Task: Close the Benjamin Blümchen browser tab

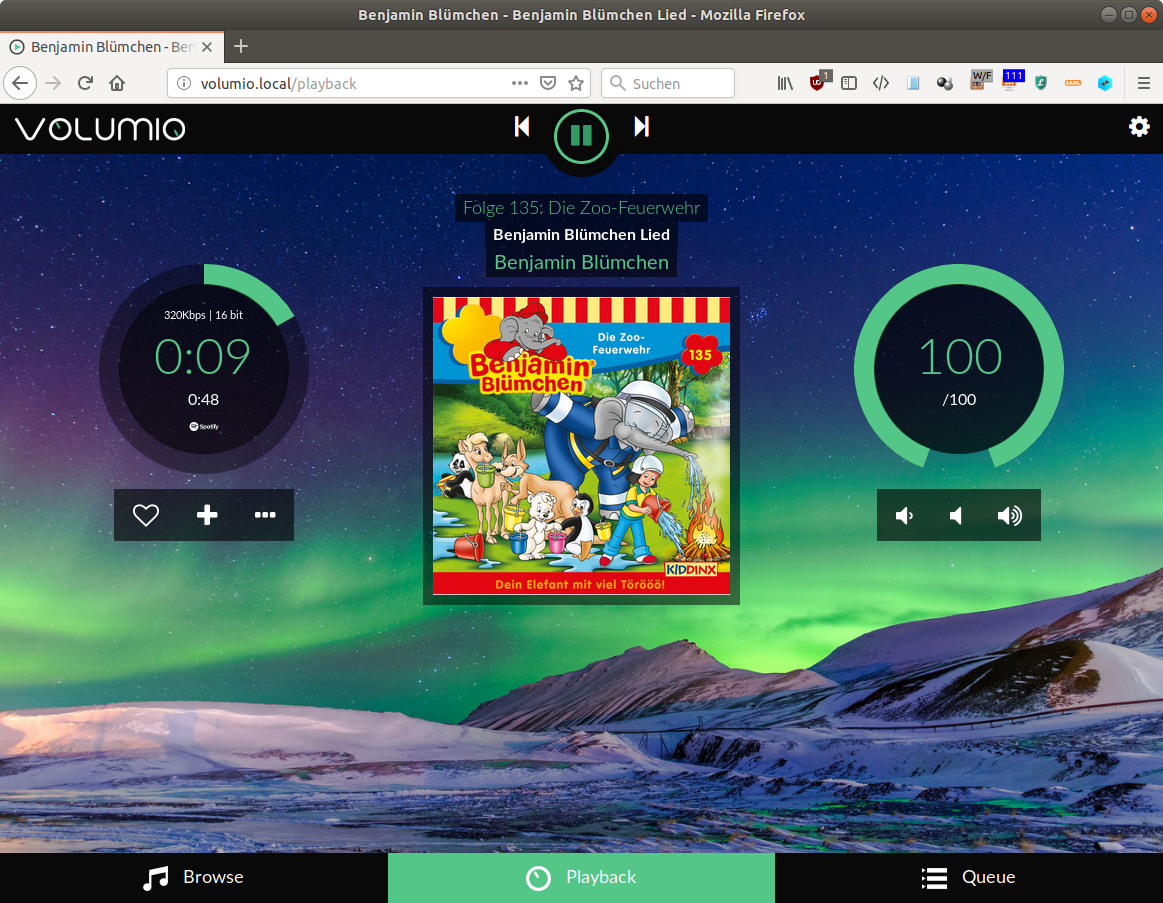Action: click(x=207, y=47)
